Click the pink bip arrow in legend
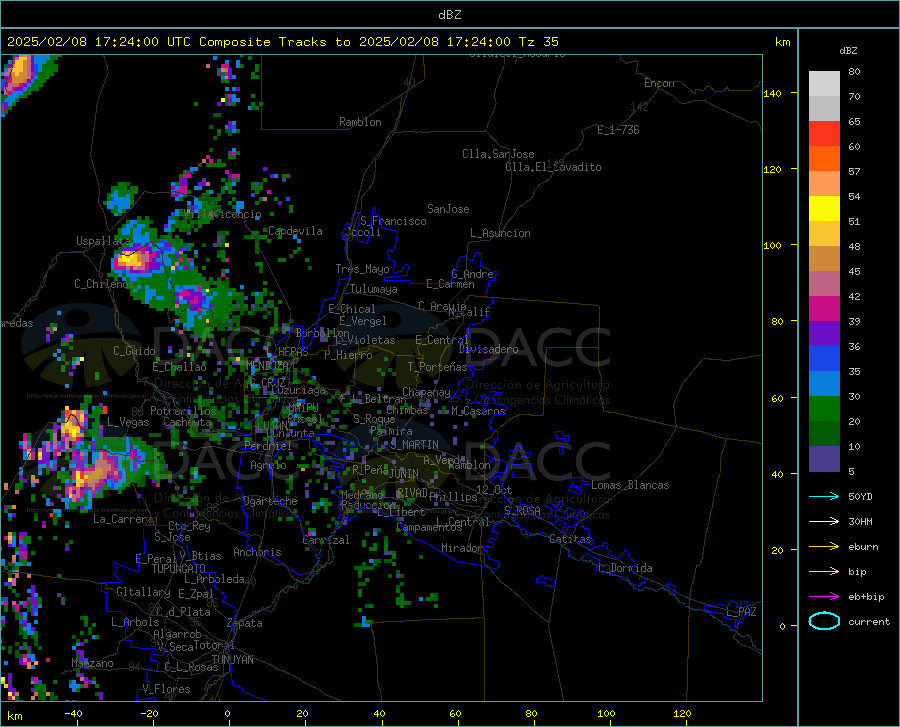 pyautogui.click(x=824, y=572)
